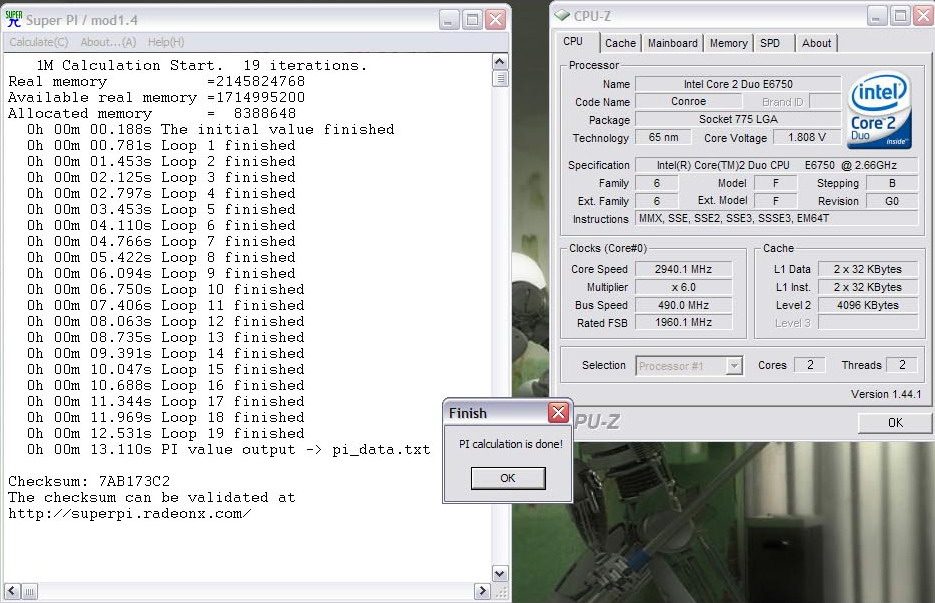Click the Threads count field
Image resolution: width=935 pixels, height=603 pixels.
click(902, 364)
